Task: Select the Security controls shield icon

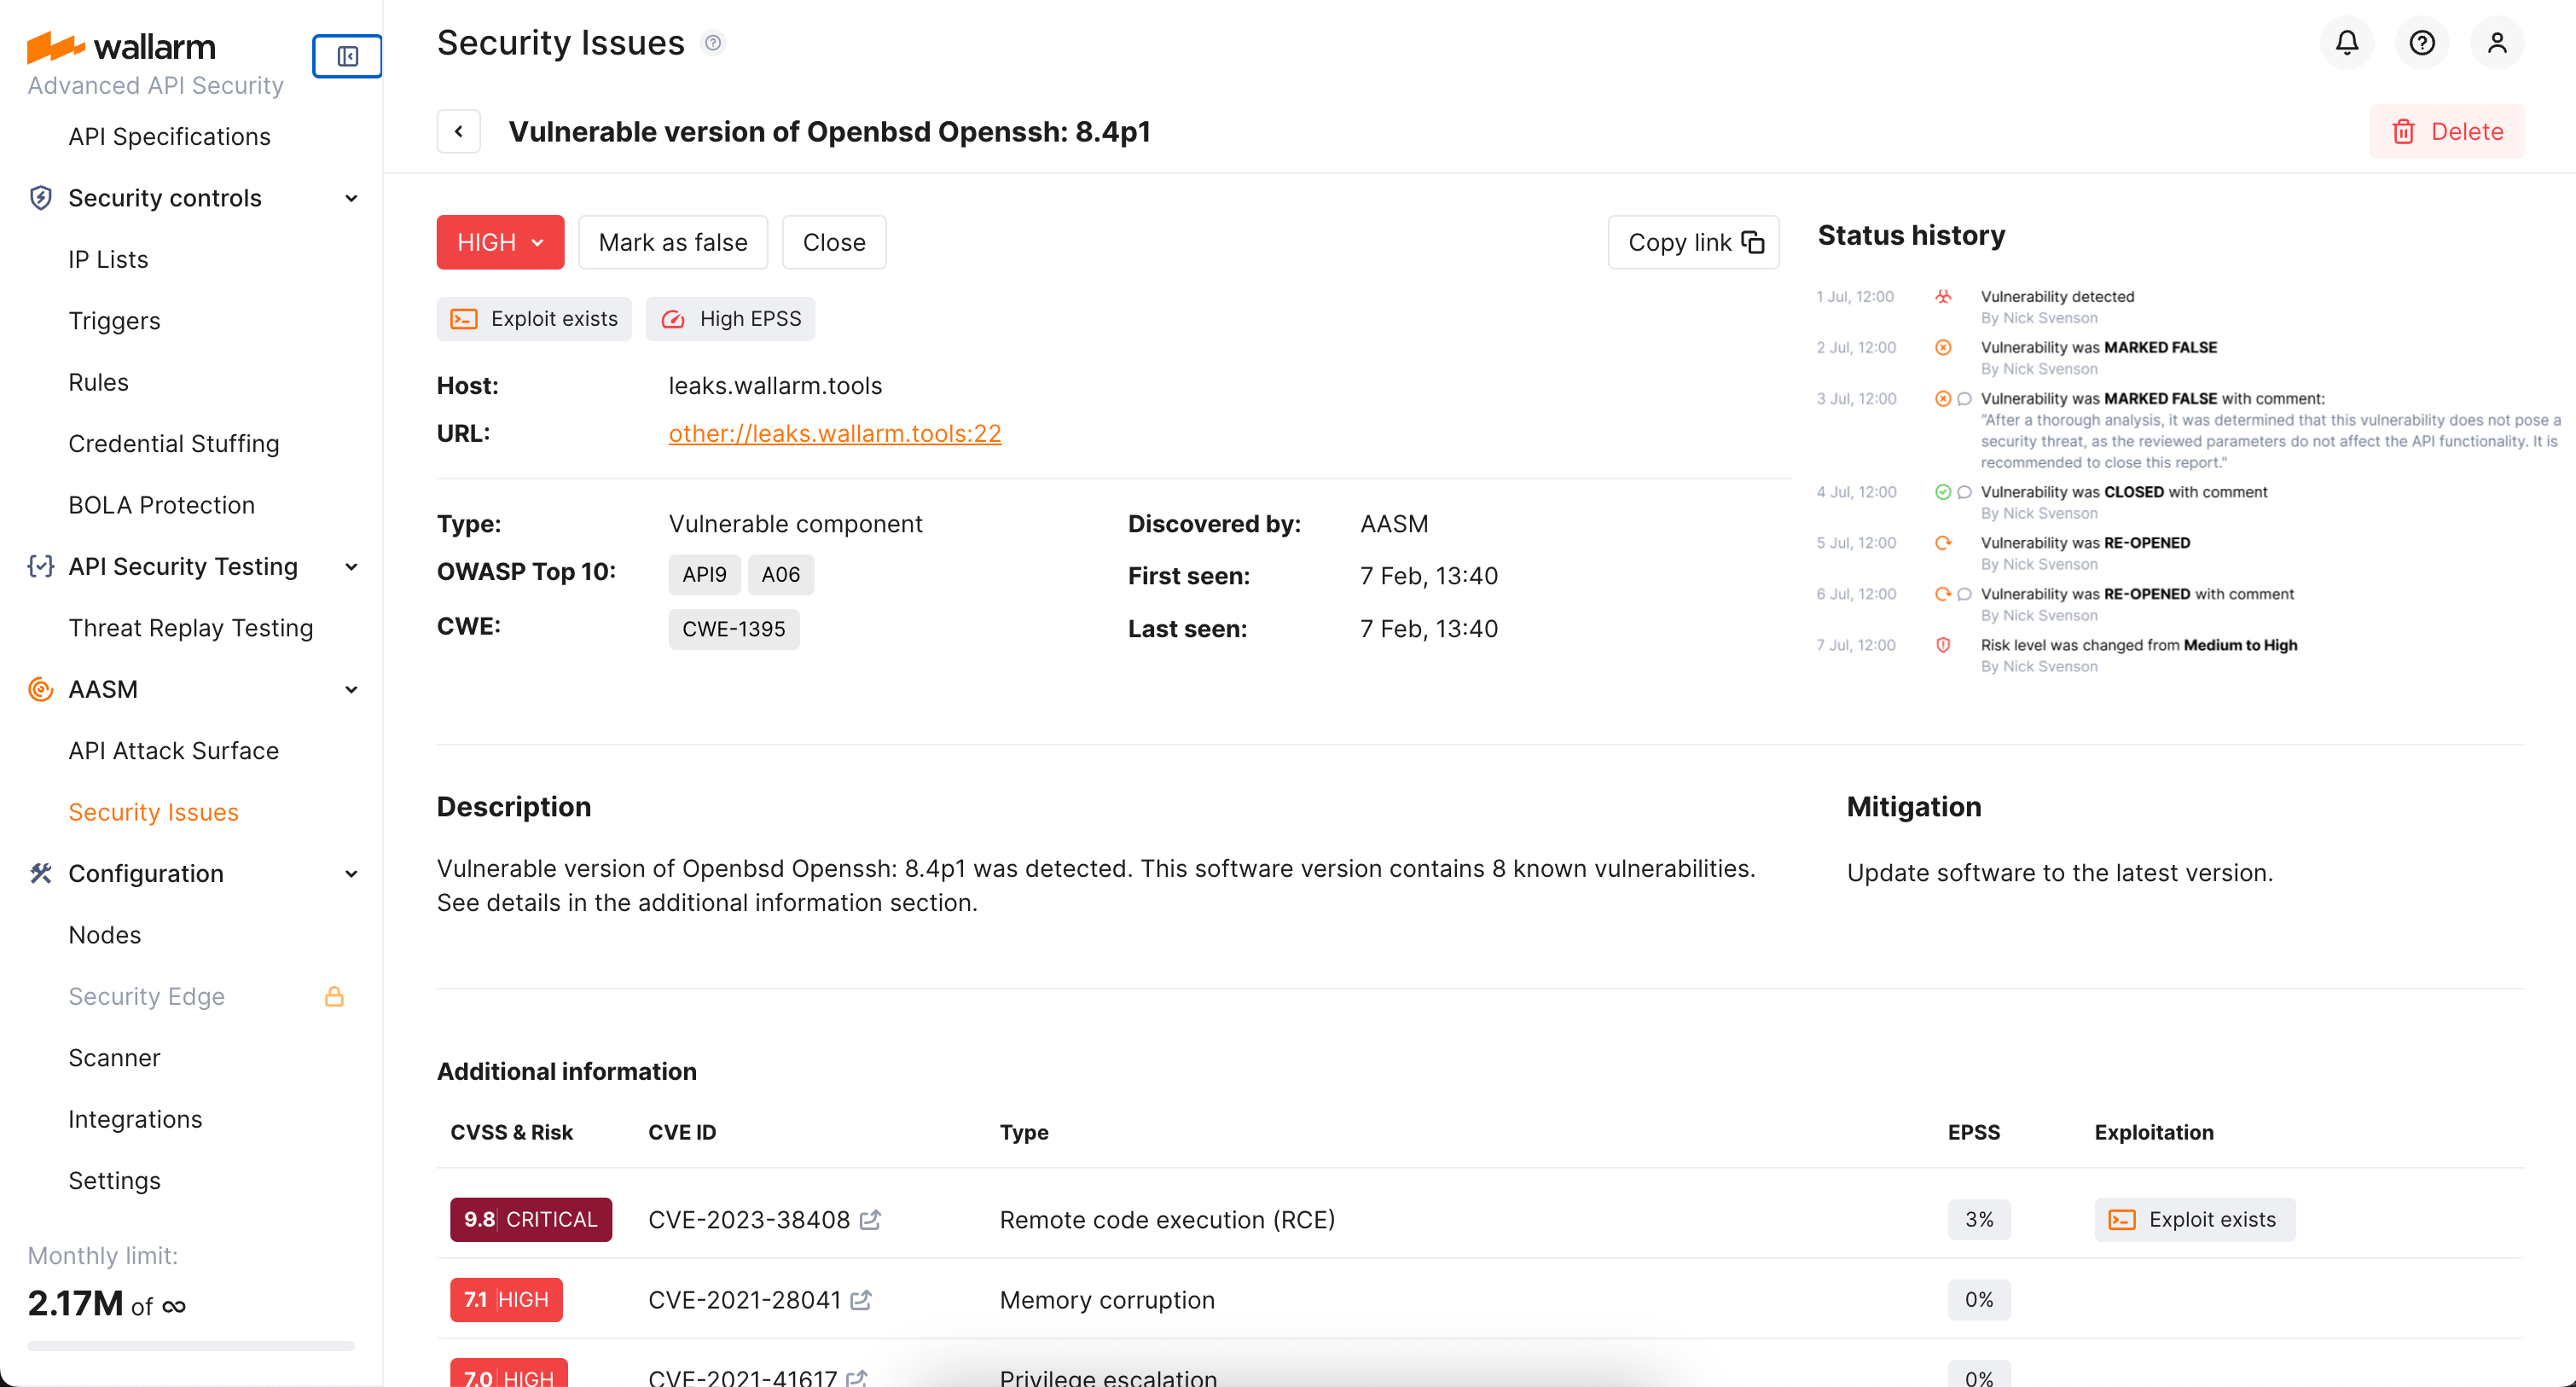Action: click(x=40, y=197)
